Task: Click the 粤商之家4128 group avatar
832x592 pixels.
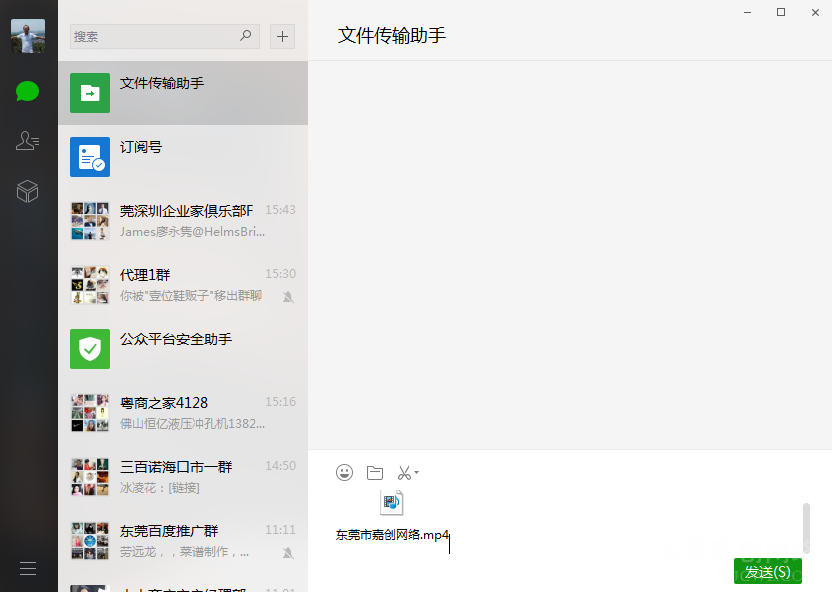Action: click(x=90, y=413)
